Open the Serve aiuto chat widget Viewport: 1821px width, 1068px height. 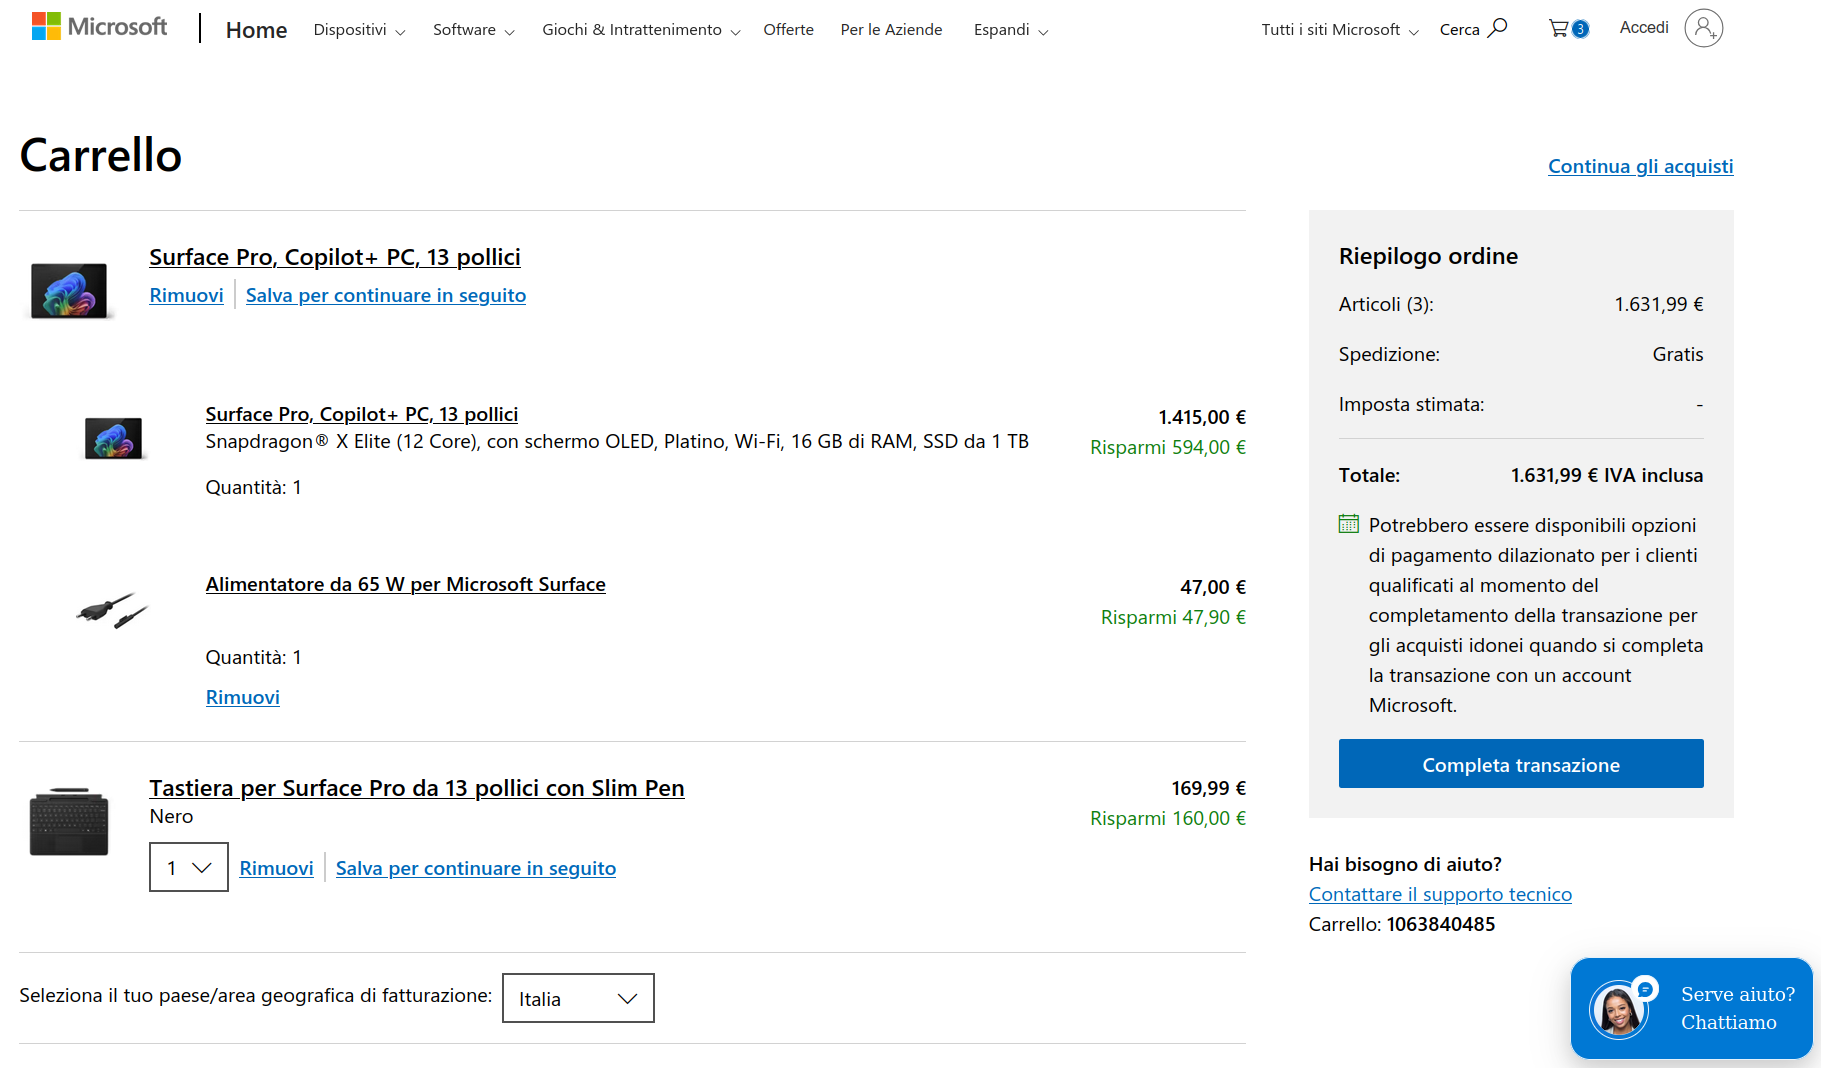tap(1691, 1008)
